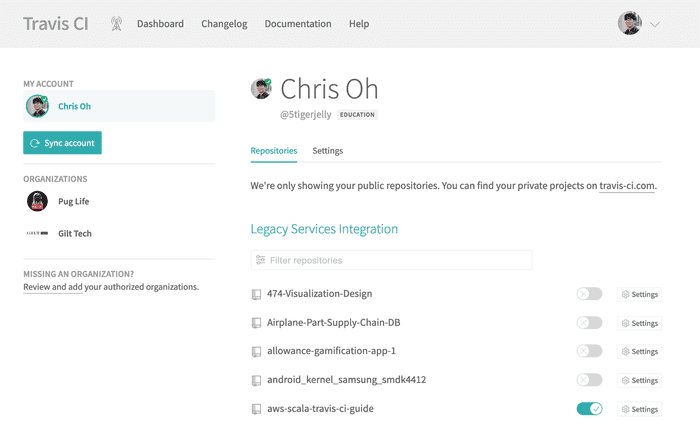Screen dimensions: 700x427
Task: Select Chris Oh account in sidebar
Action: [119, 106]
